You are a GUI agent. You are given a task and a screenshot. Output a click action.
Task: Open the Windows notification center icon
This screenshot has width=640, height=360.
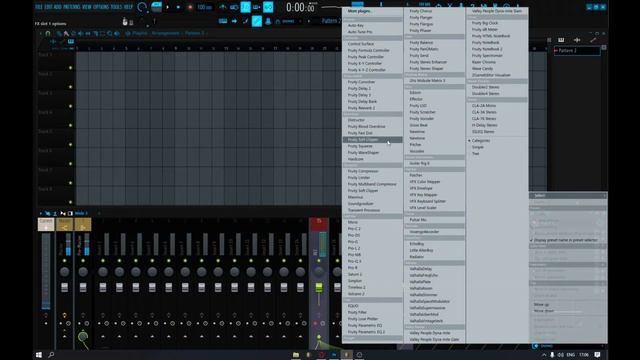597,355
